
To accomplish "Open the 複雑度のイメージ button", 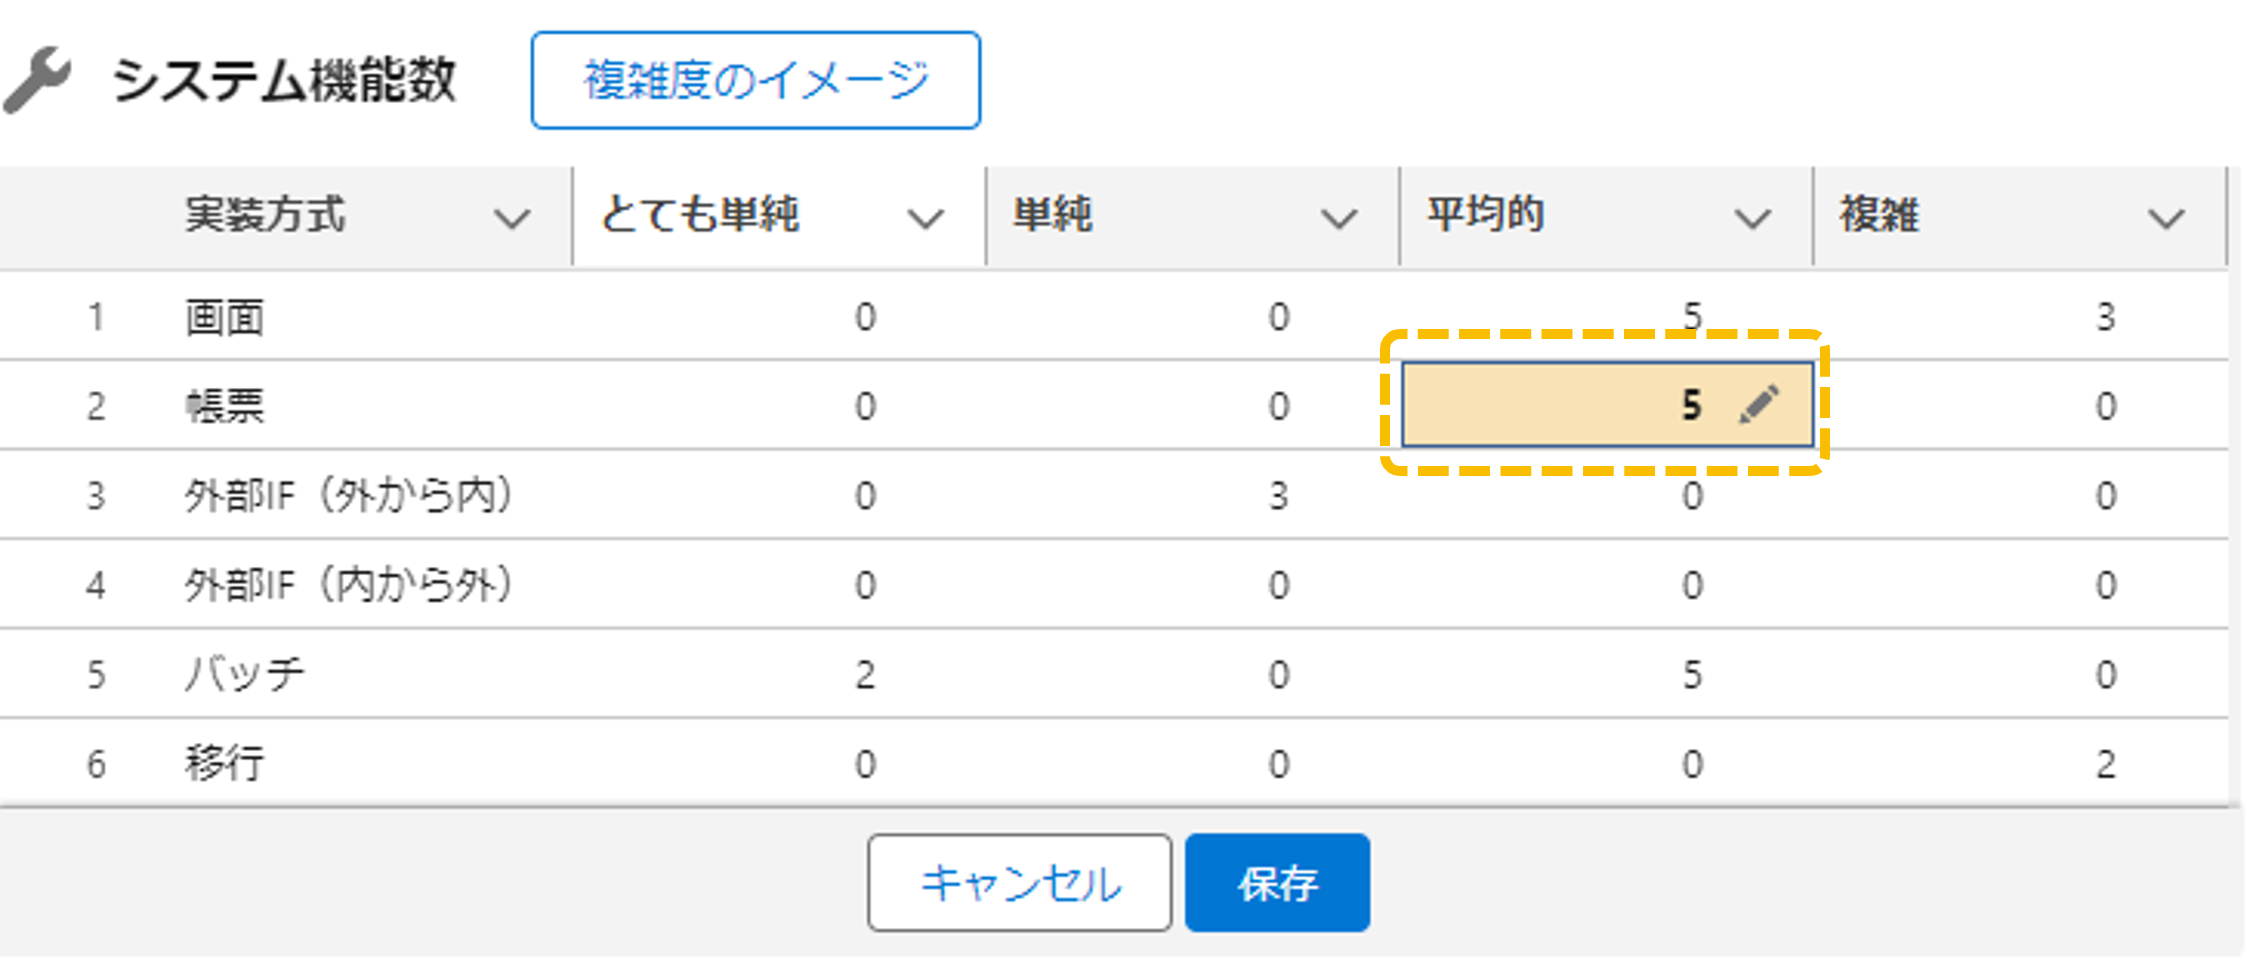I will pyautogui.click(x=755, y=80).
